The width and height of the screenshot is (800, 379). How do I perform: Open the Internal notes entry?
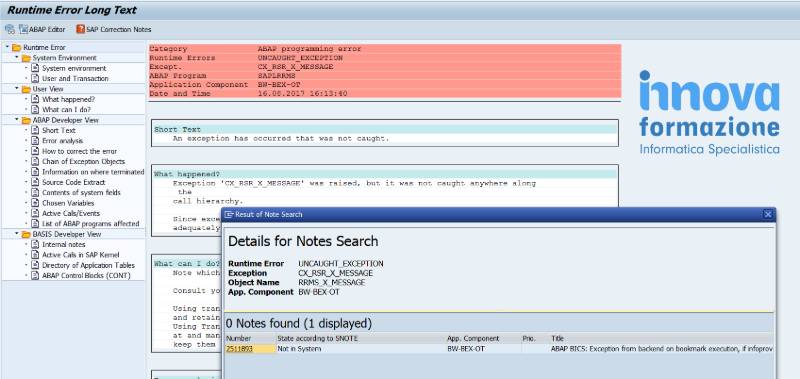[x=63, y=244]
